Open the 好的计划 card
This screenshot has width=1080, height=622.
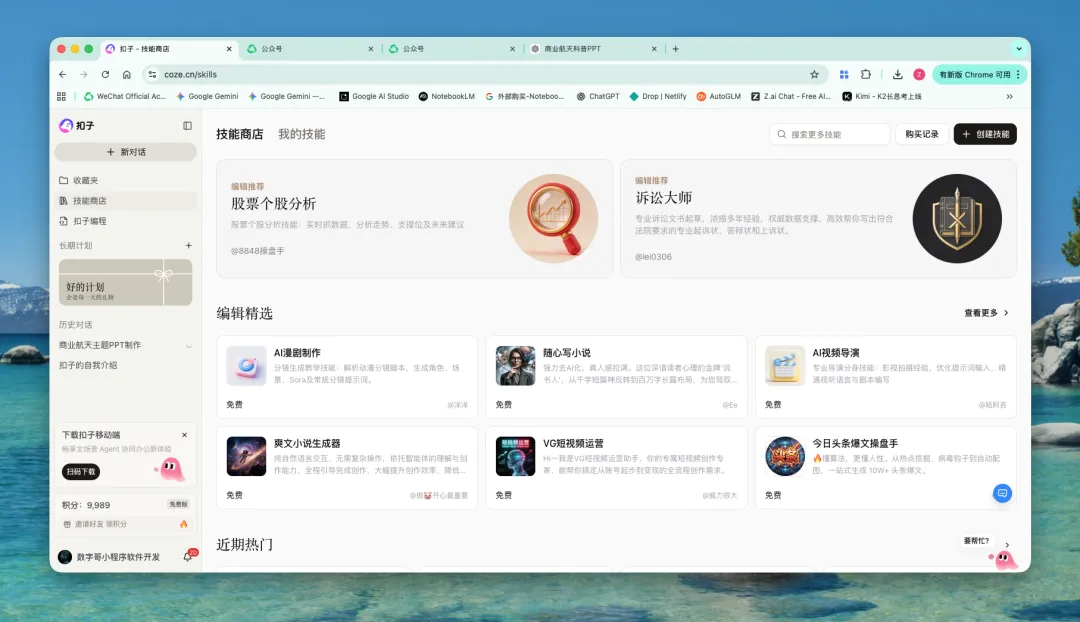click(x=125, y=282)
